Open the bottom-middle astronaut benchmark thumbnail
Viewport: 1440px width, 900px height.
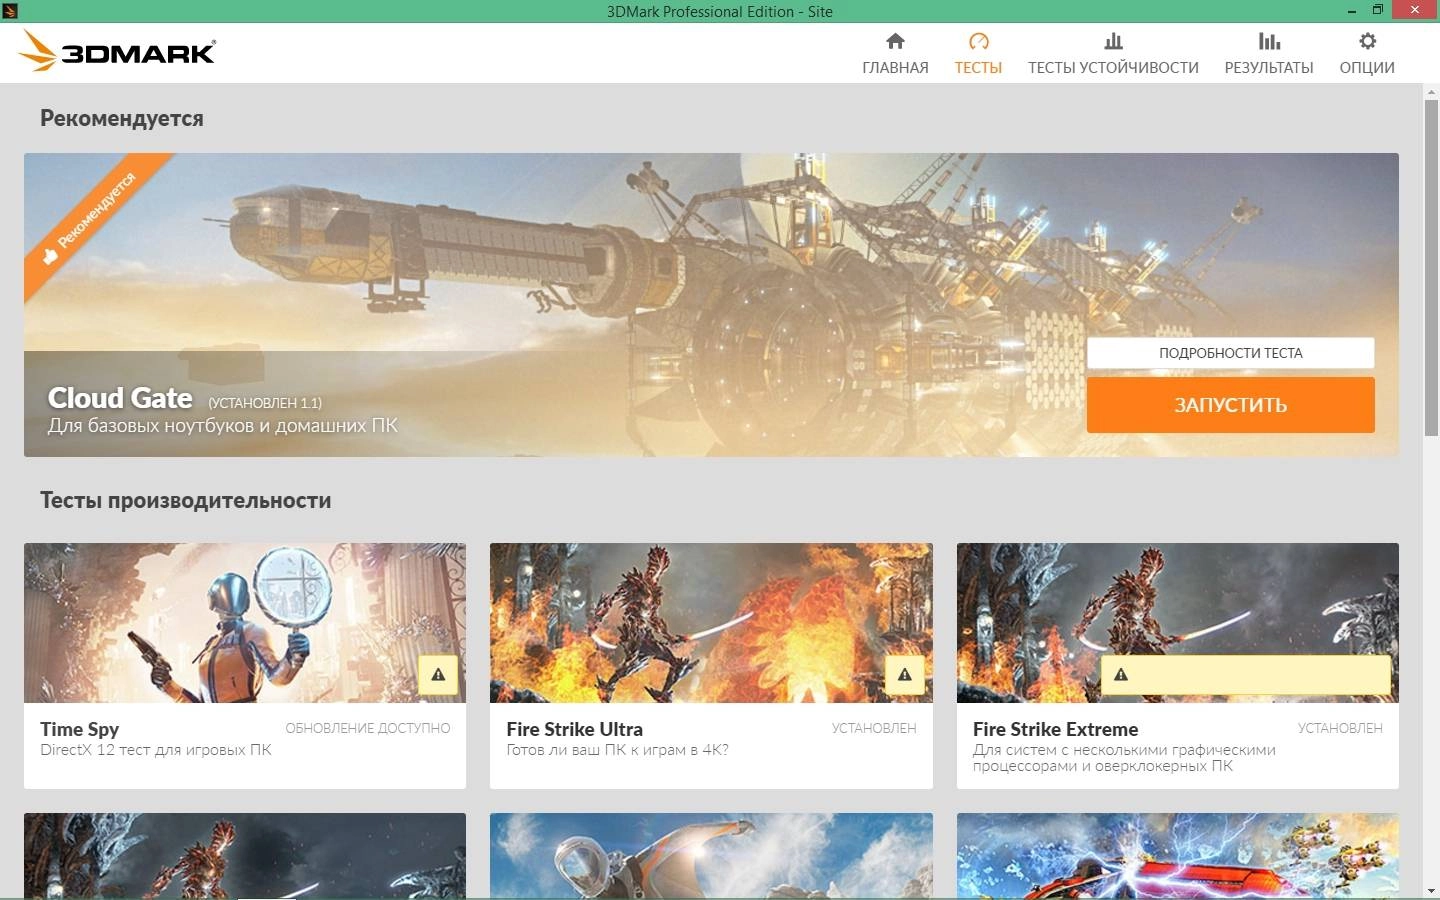[711, 855]
